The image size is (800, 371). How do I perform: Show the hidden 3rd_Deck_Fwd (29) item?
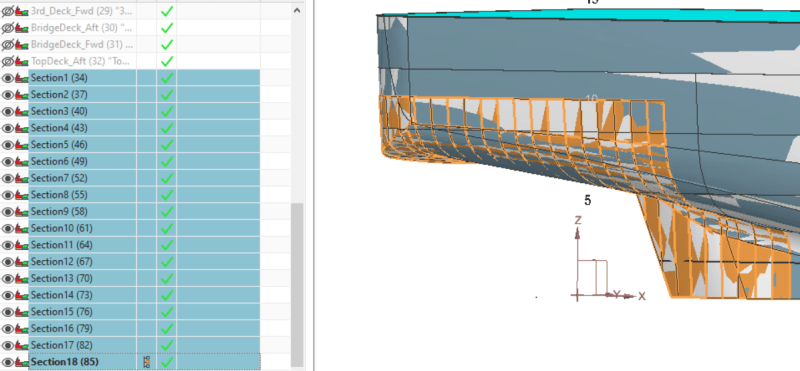(x=7, y=11)
